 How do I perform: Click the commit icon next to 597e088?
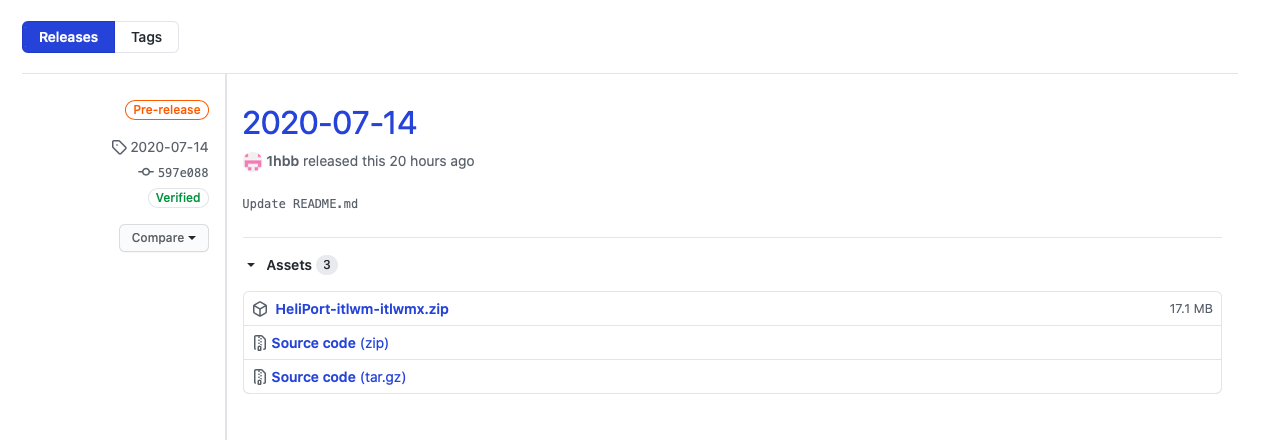[146, 173]
